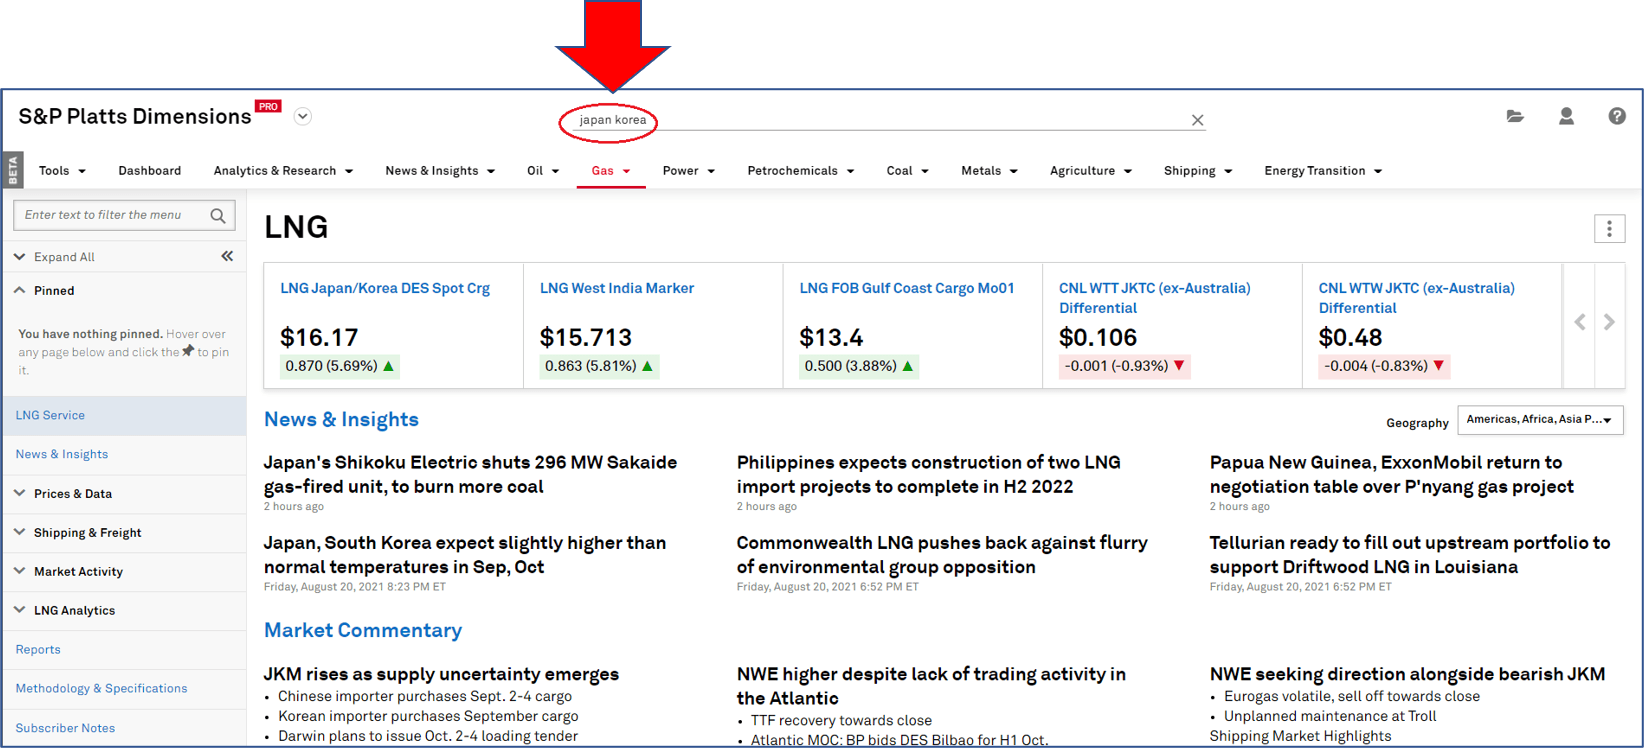Open Commonwealth LNG opposition article

point(942,555)
